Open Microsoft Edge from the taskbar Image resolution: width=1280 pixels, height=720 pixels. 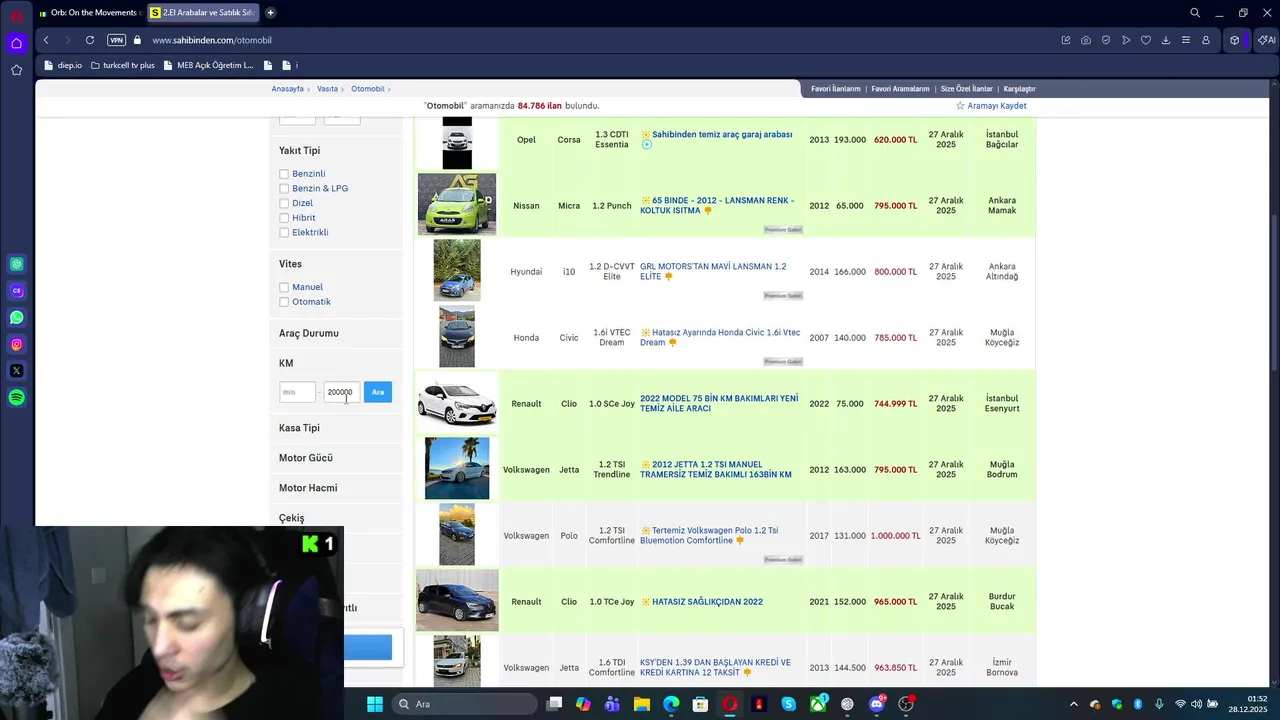[x=671, y=704]
